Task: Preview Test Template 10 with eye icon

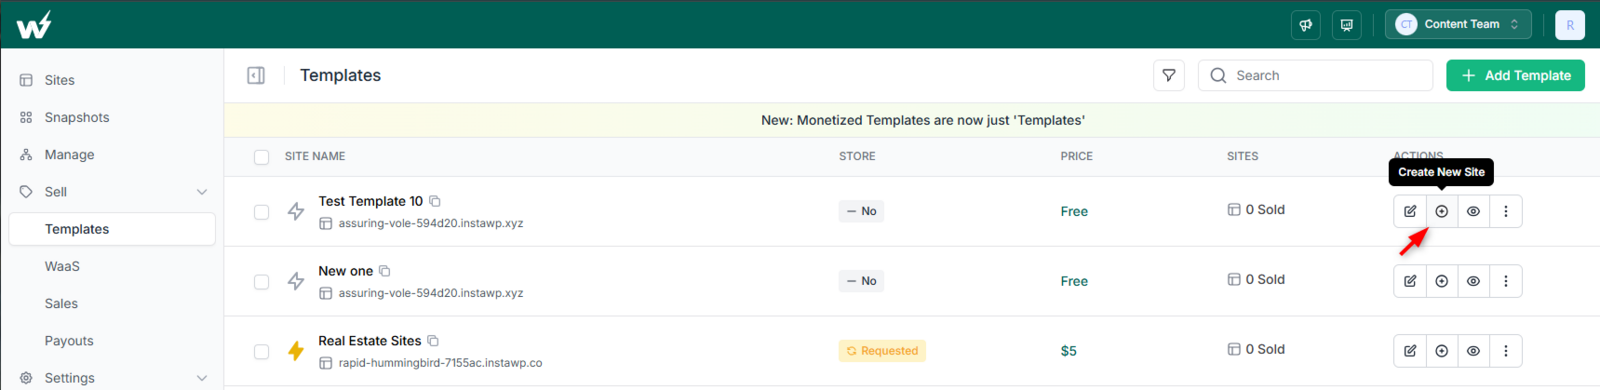Action: [1474, 211]
